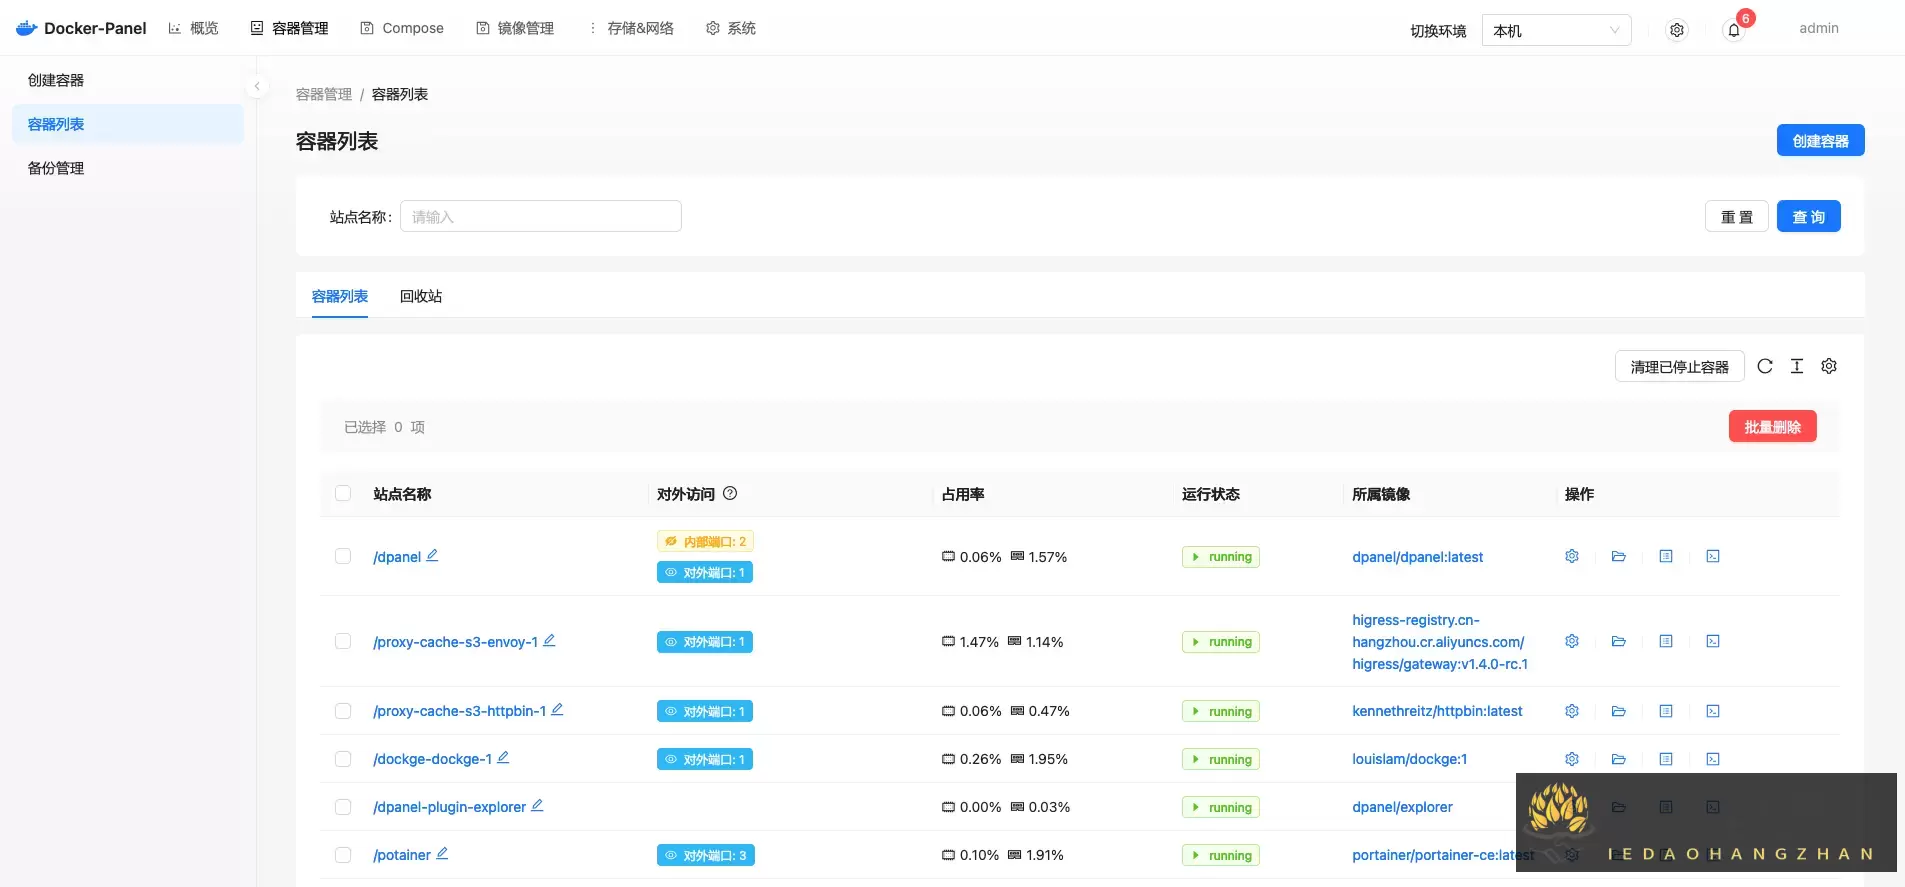Open the kennethreitz/httpbin:latest image link

tap(1437, 711)
